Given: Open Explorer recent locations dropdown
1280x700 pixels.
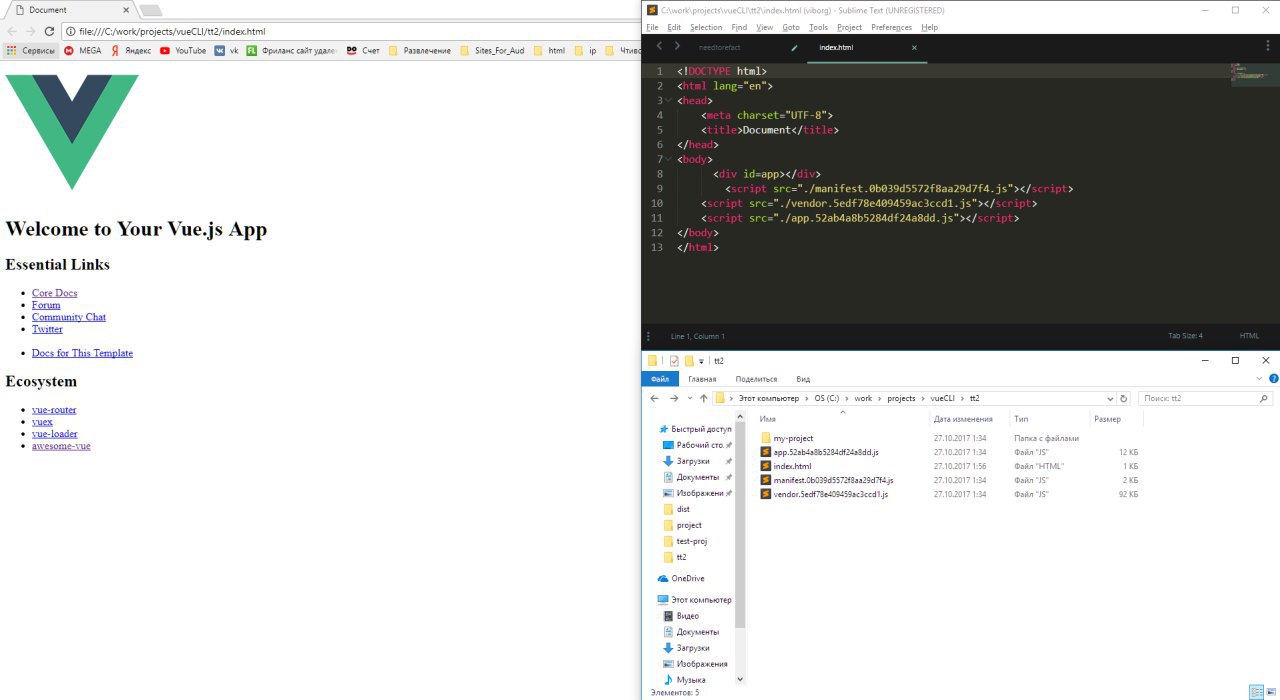Looking at the screenshot, I should click(x=689, y=398).
